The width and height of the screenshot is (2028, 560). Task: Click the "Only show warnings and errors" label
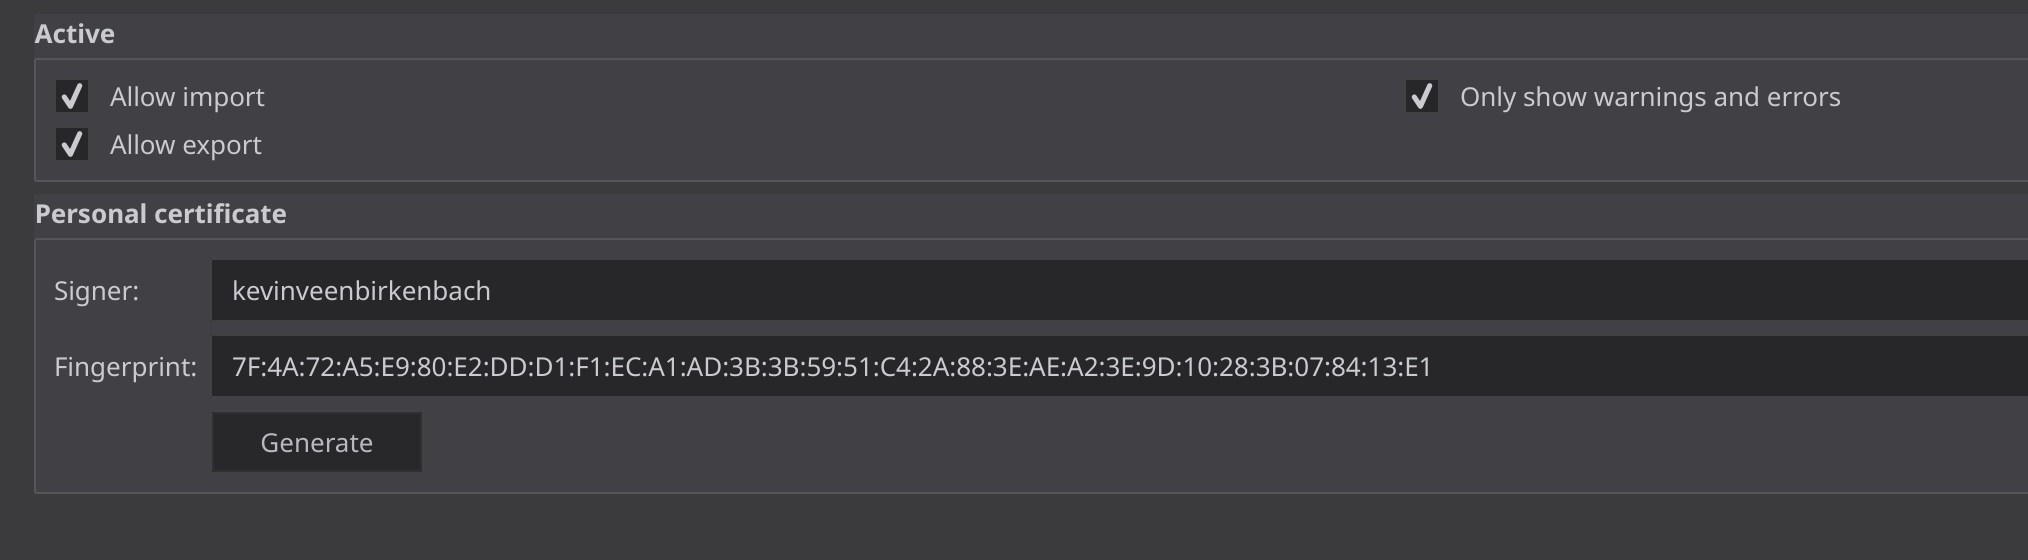1649,97
